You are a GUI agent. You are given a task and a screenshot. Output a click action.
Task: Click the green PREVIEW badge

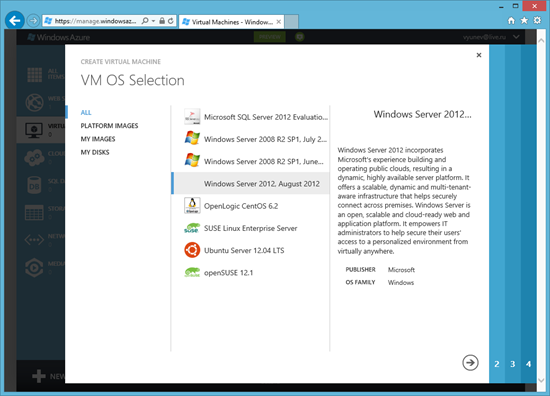click(270, 37)
